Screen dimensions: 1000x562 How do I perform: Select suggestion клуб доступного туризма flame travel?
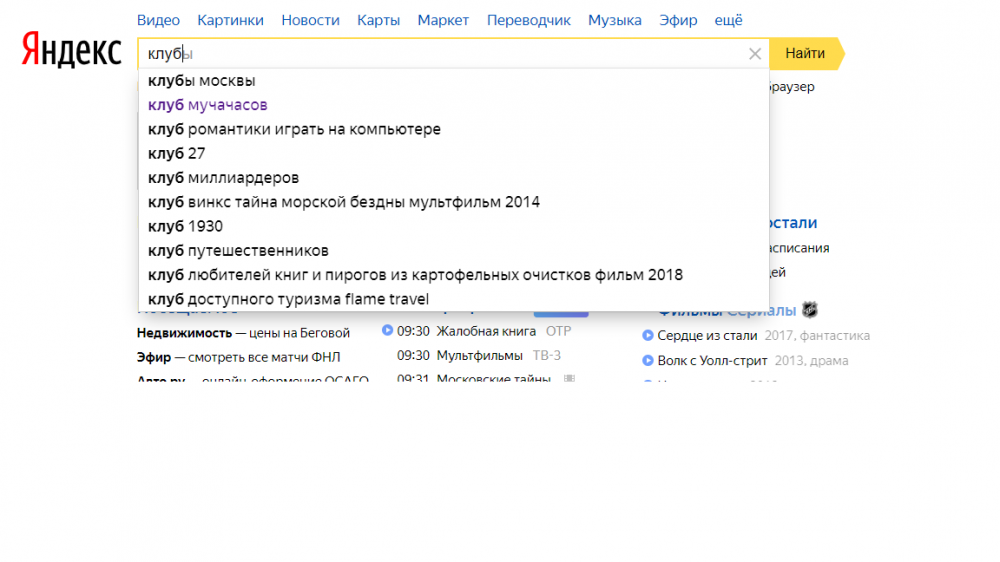tap(288, 299)
